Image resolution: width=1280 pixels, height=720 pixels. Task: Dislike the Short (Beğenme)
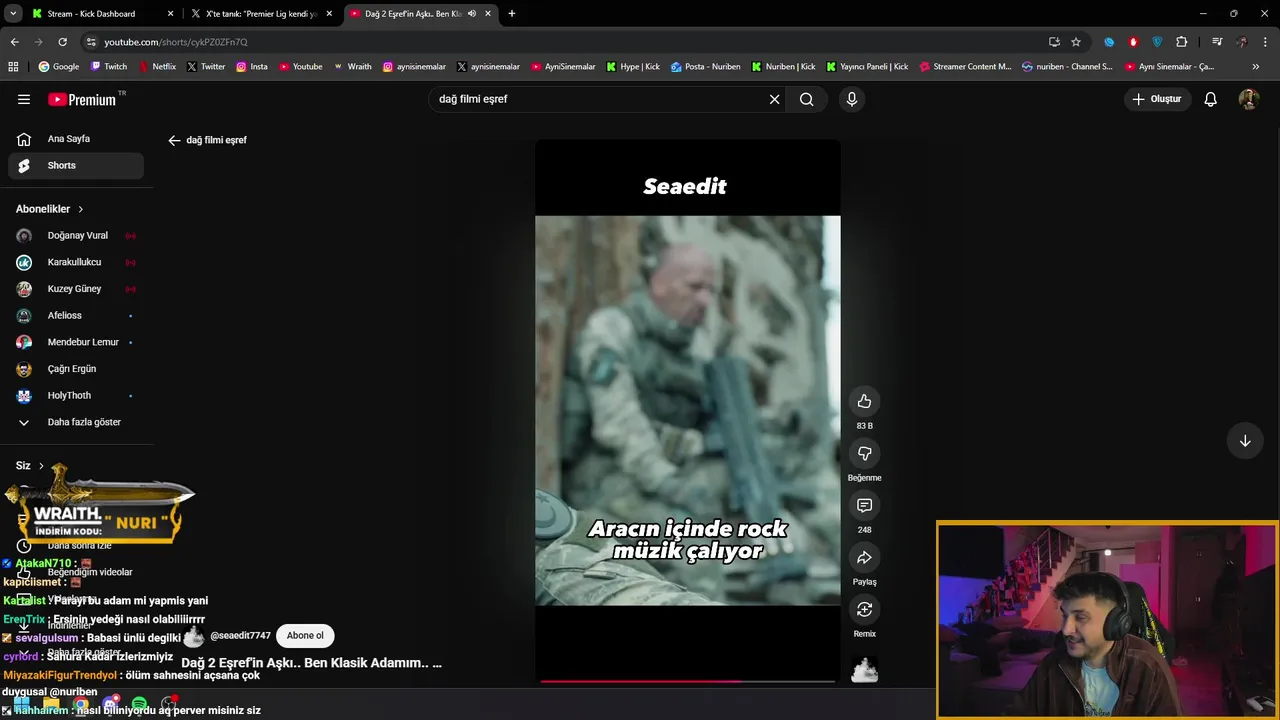865,453
